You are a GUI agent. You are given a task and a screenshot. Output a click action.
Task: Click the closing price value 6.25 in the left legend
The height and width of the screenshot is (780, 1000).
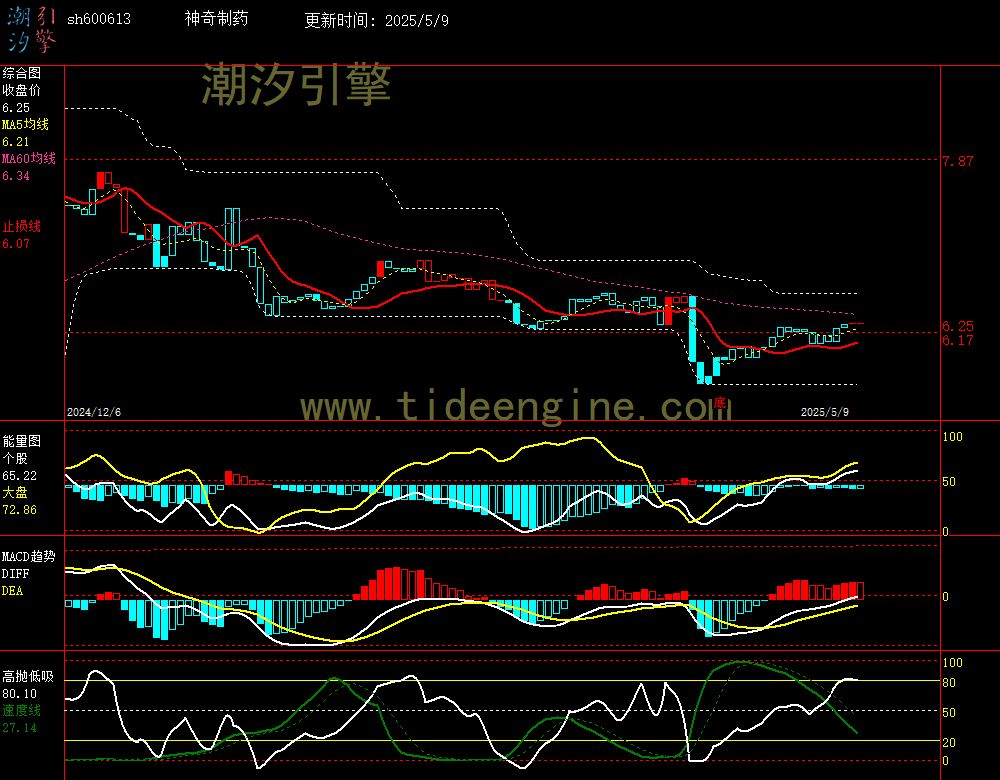point(16,108)
